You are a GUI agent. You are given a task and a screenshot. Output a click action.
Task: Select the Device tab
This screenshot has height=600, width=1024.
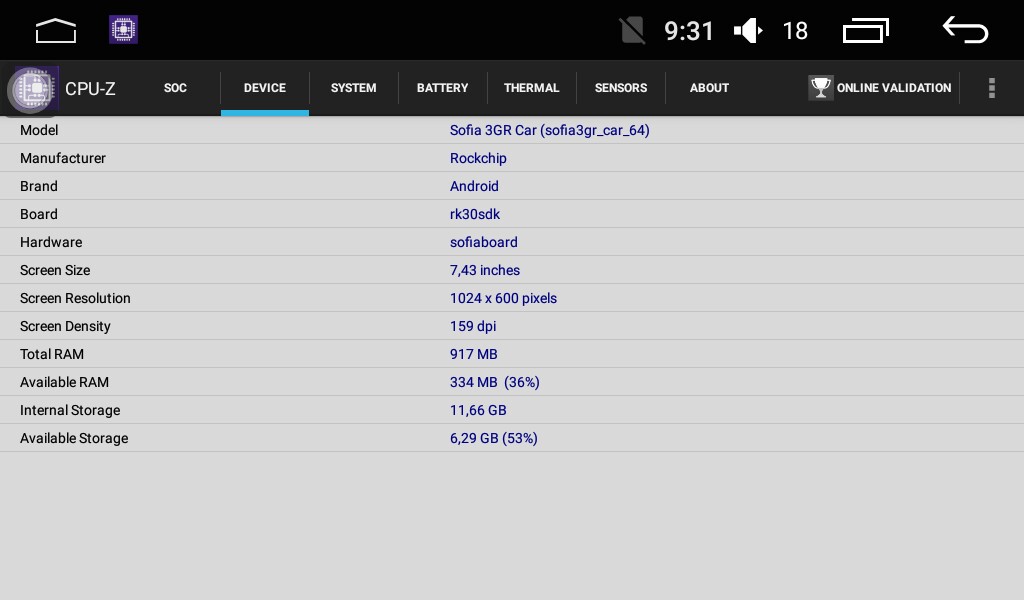click(x=264, y=88)
